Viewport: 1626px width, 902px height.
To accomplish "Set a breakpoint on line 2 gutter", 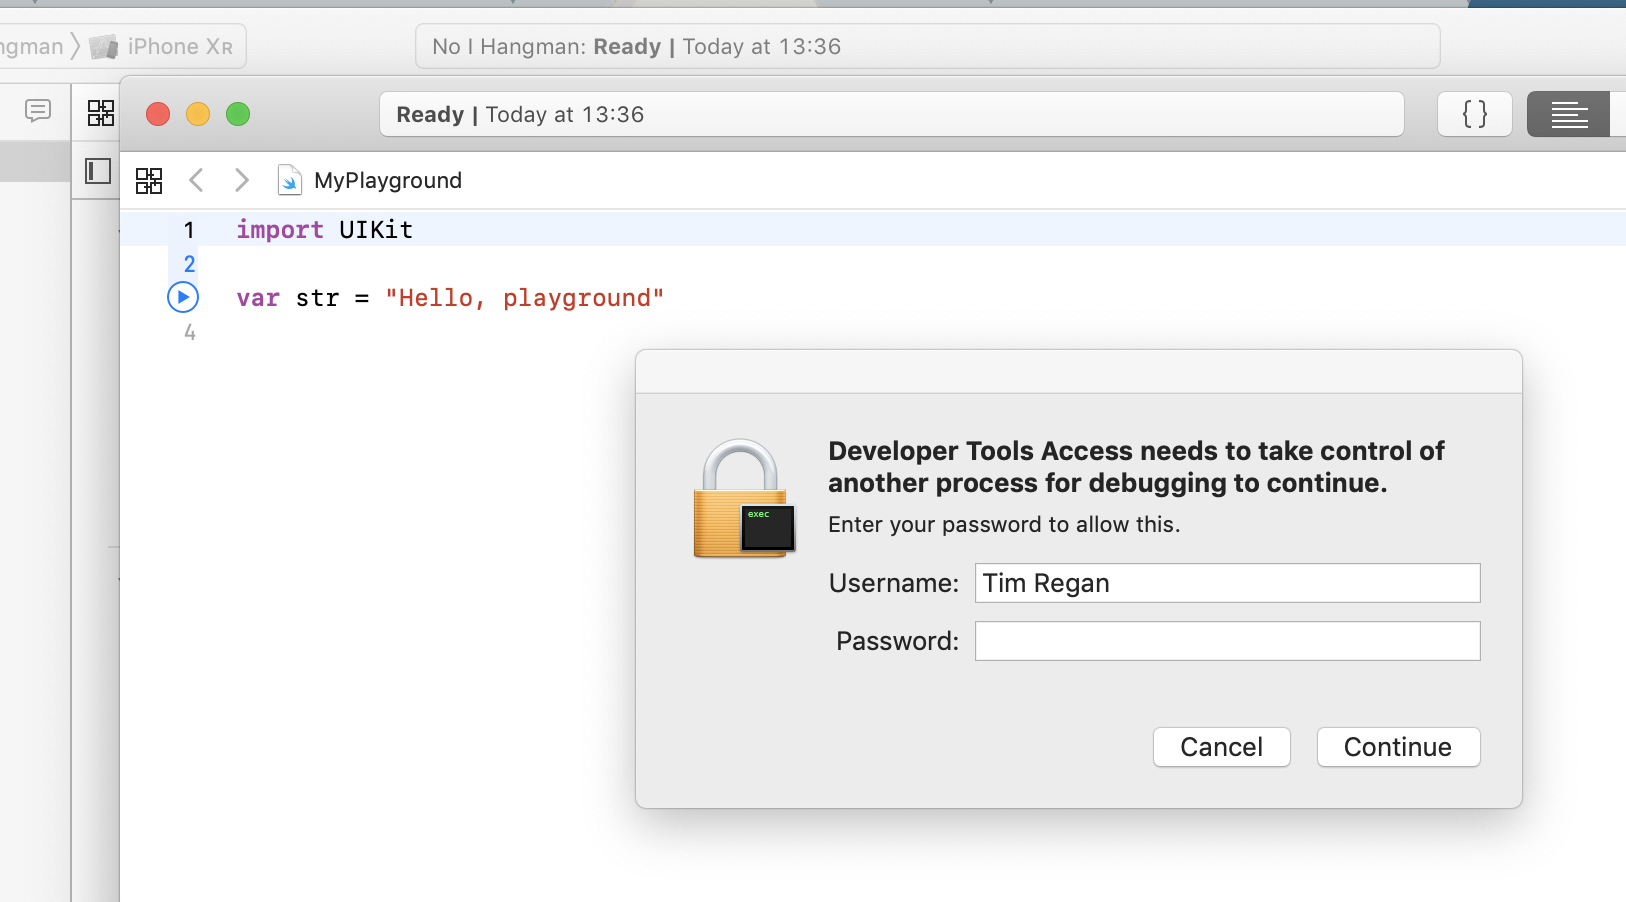I will coord(188,264).
